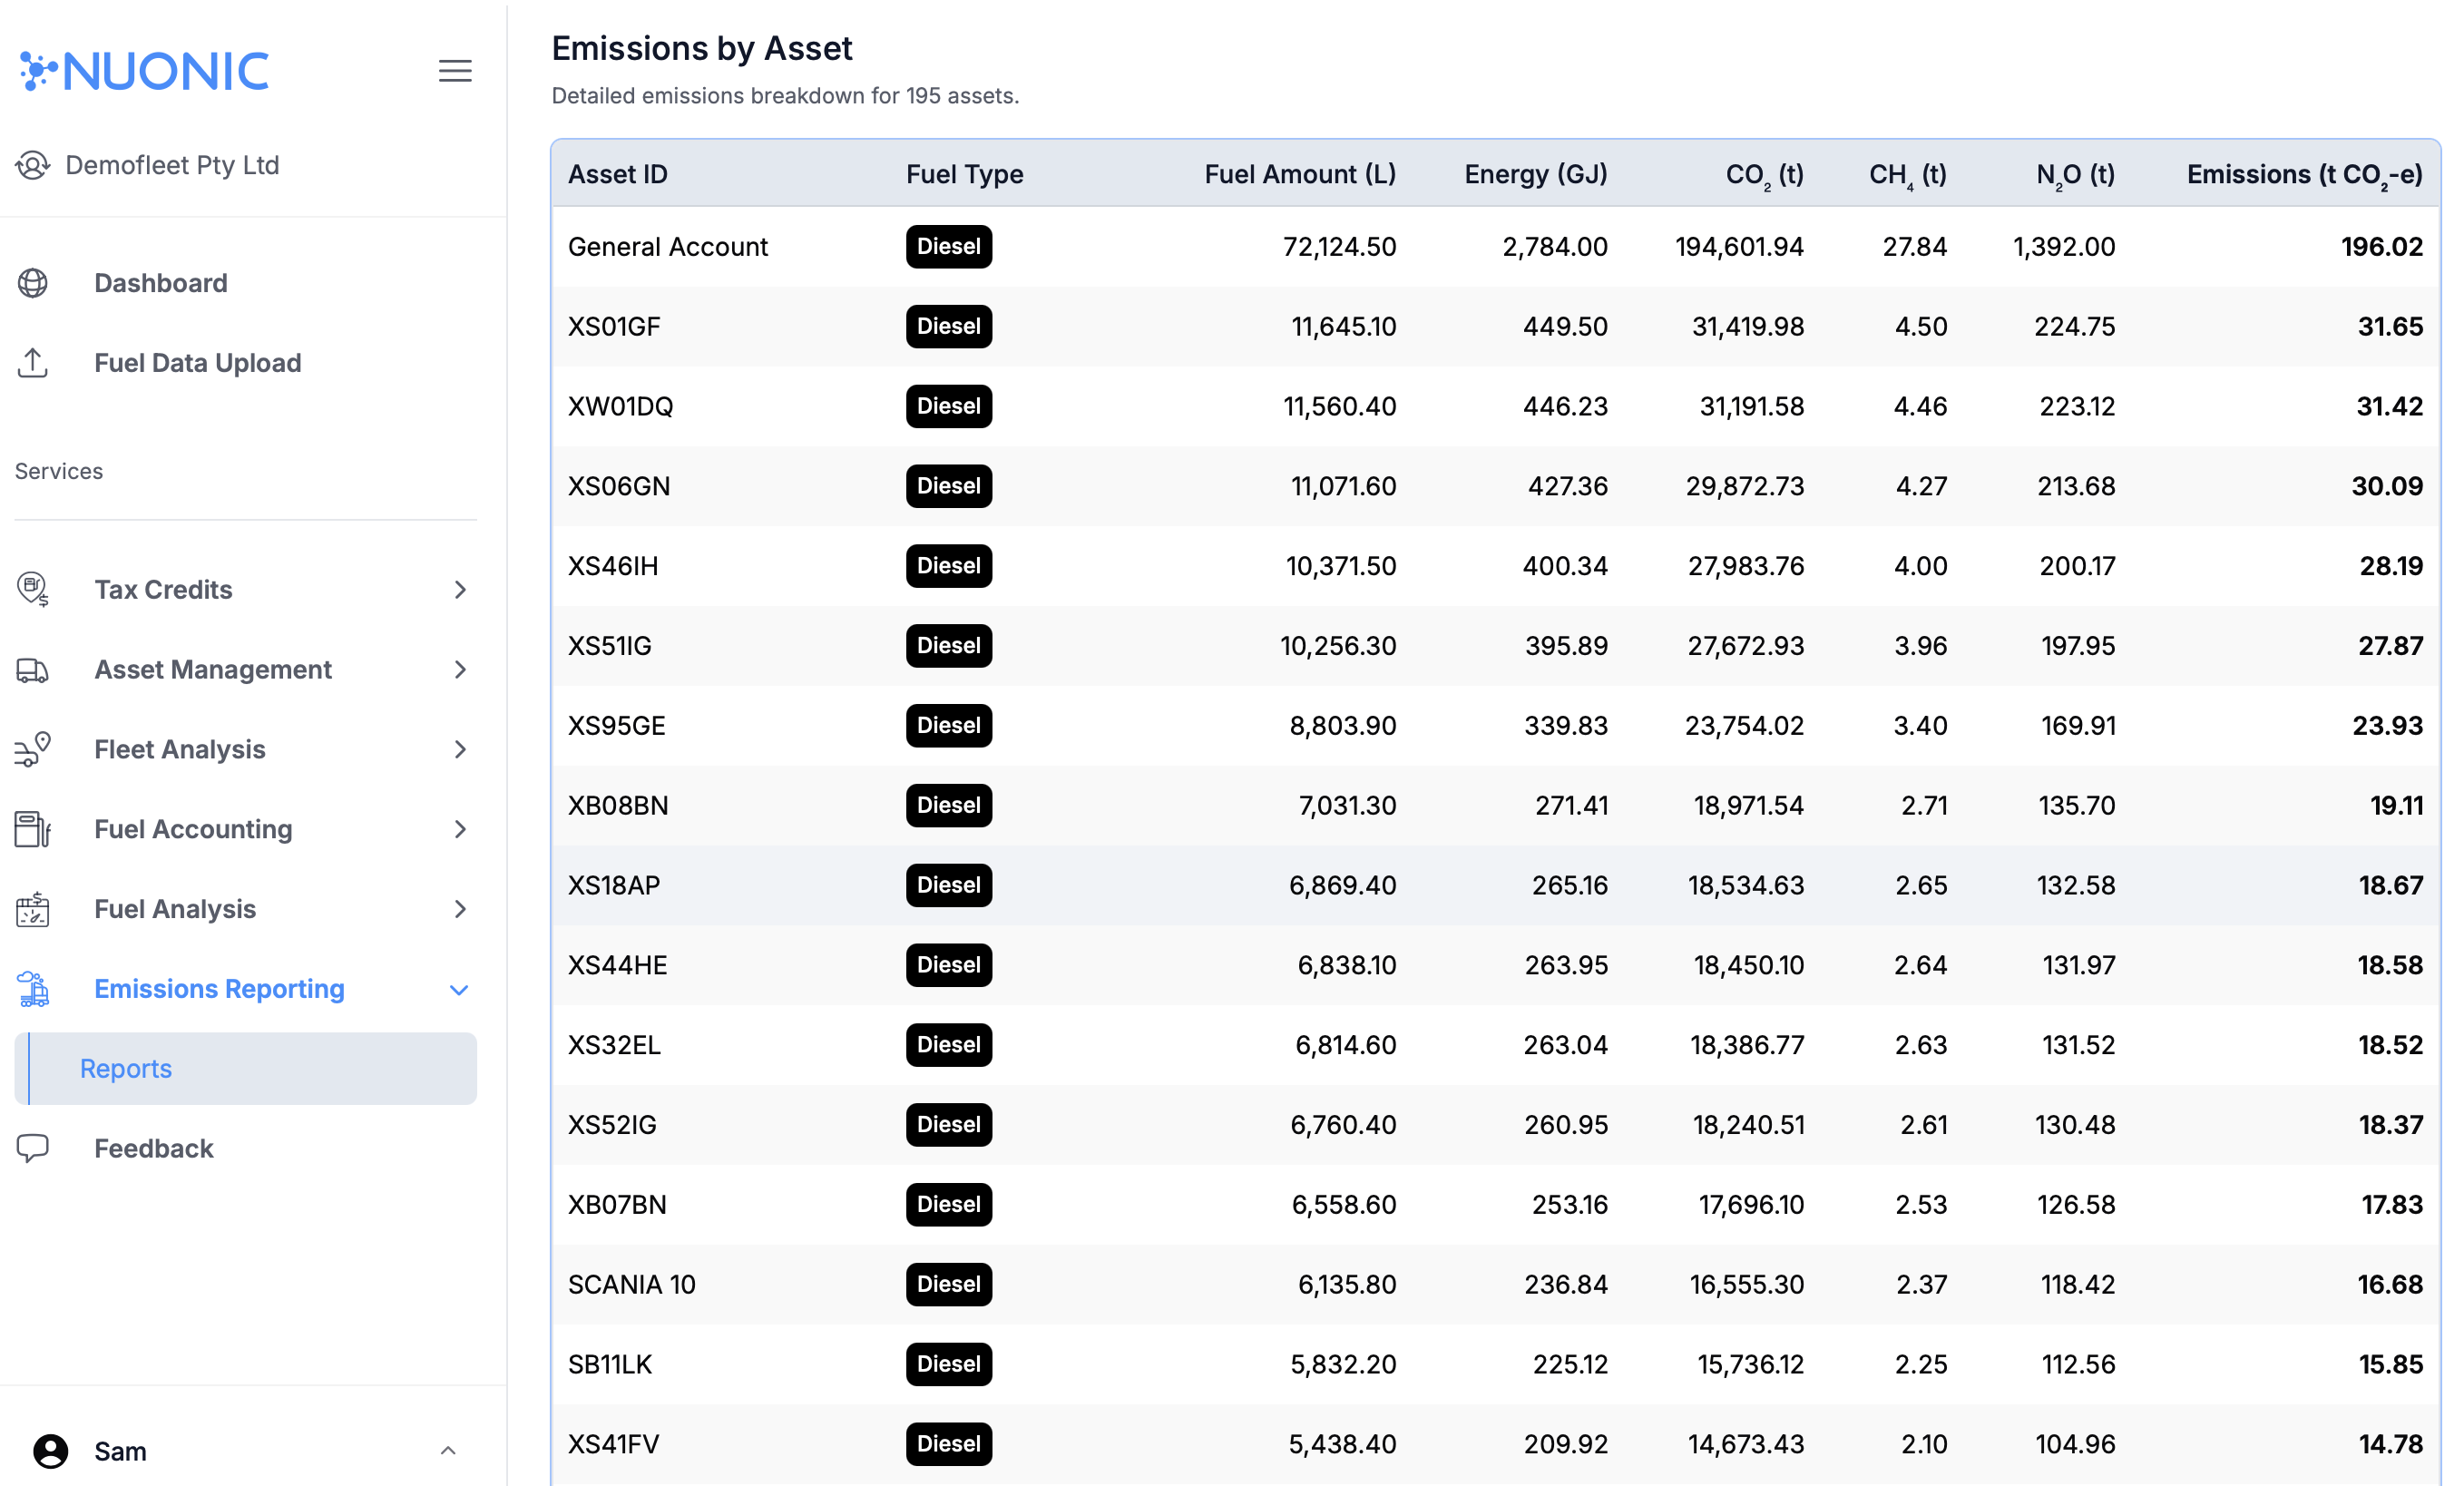Toggle the sidebar hamburger menu
This screenshot has width=2464, height=1486.
(455, 71)
